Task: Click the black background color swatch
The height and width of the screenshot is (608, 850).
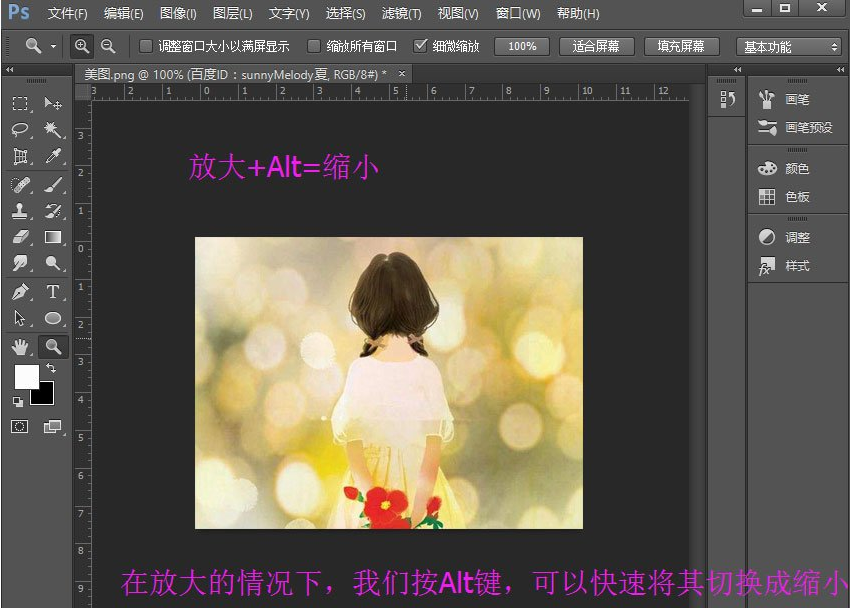Action: pos(47,398)
